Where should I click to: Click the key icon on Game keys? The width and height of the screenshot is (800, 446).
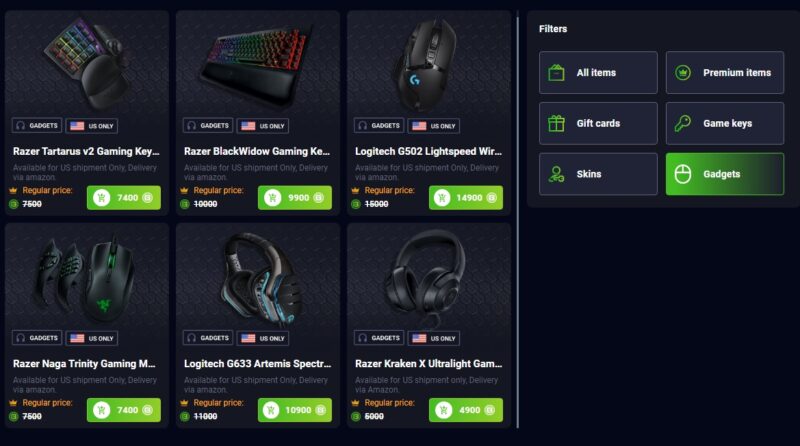[x=683, y=123]
